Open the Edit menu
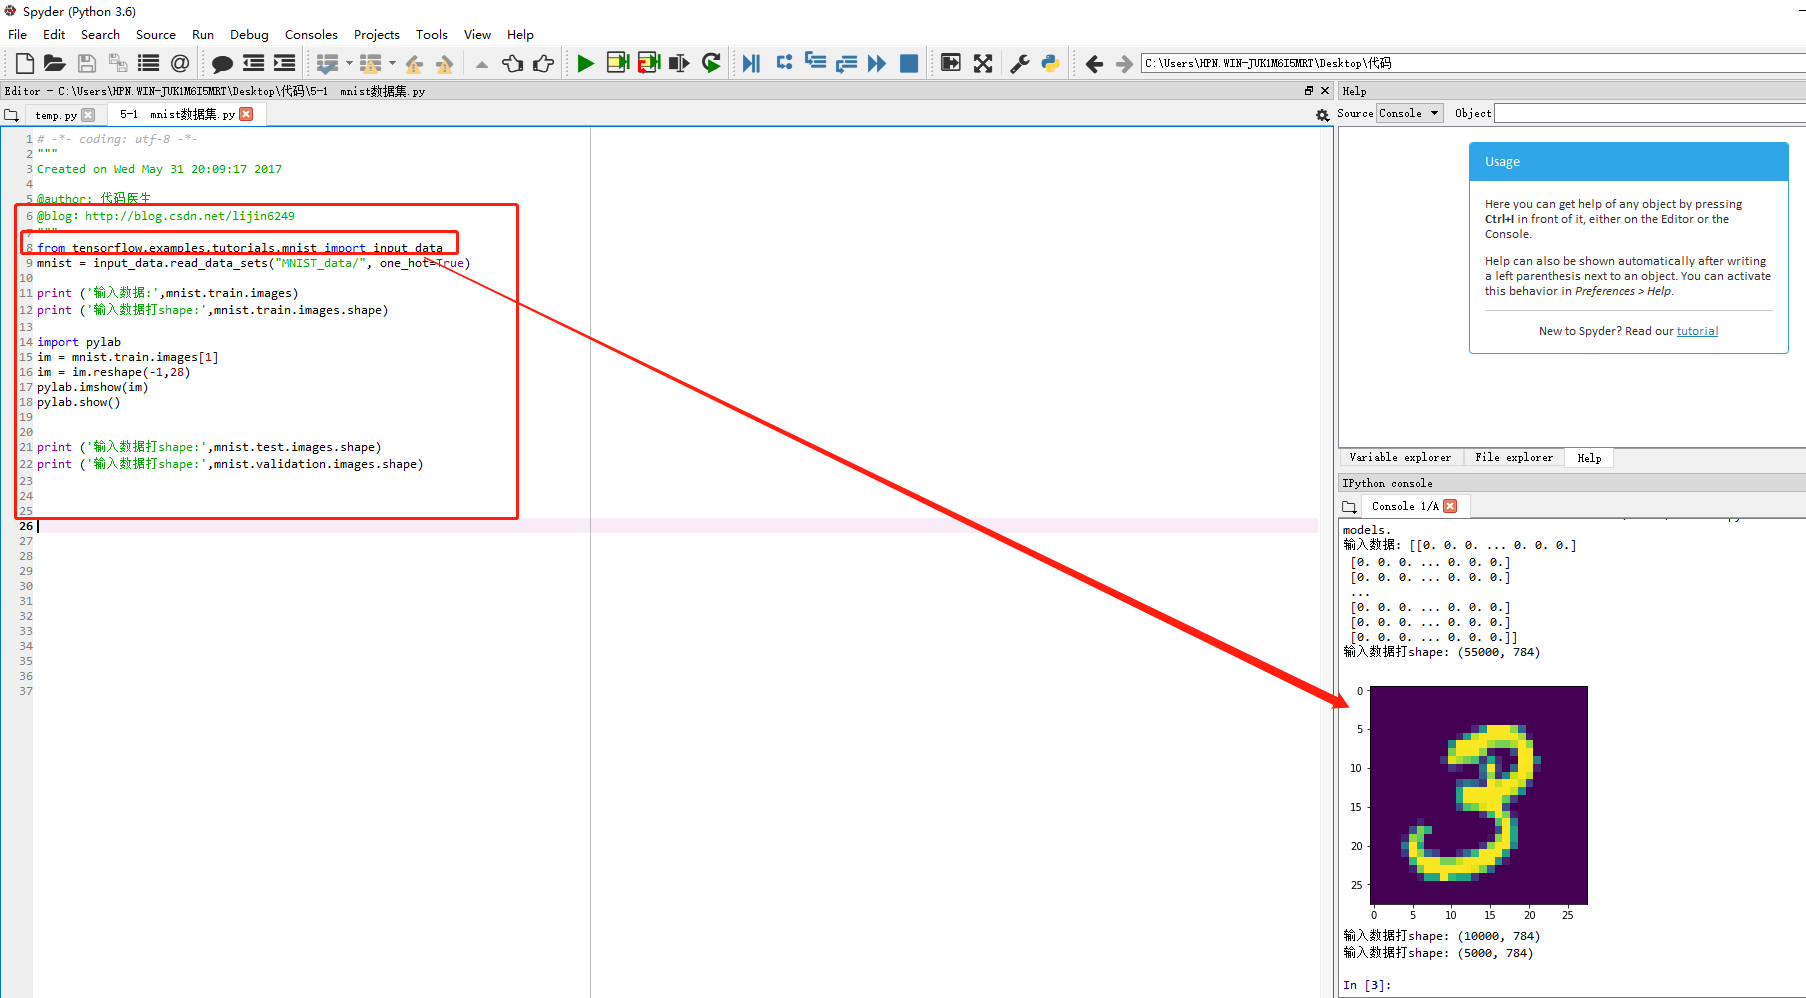The height and width of the screenshot is (998, 1806). (54, 34)
